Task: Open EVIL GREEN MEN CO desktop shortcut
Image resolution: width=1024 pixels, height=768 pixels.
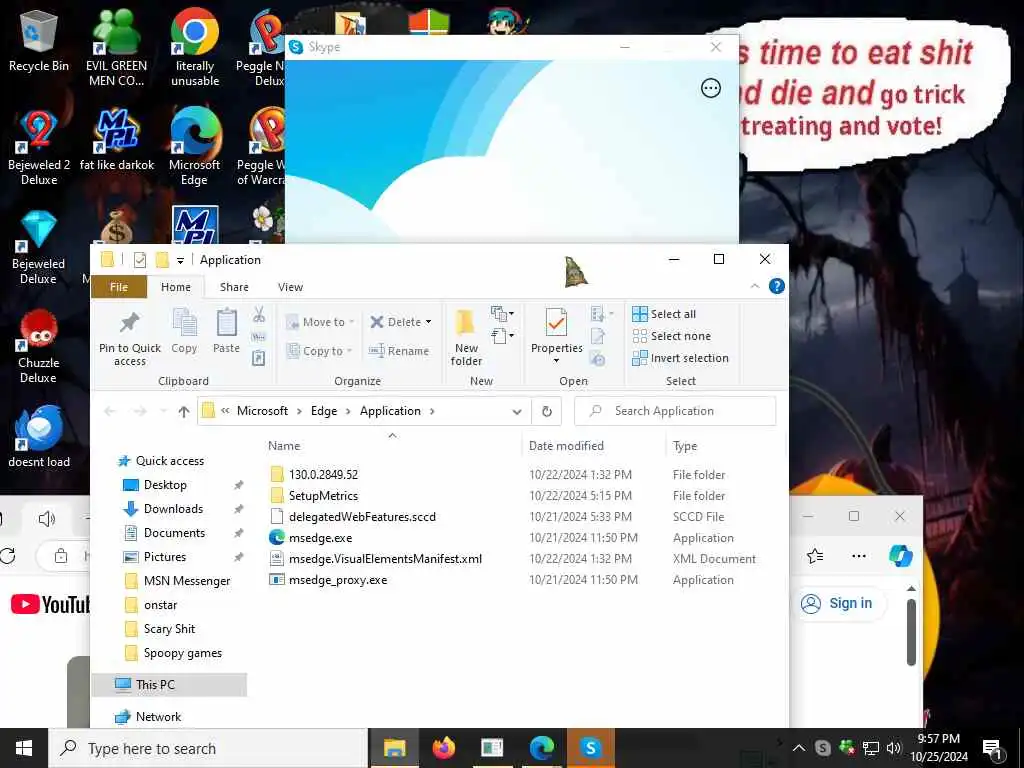Action: pyautogui.click(x=116, y=48)
